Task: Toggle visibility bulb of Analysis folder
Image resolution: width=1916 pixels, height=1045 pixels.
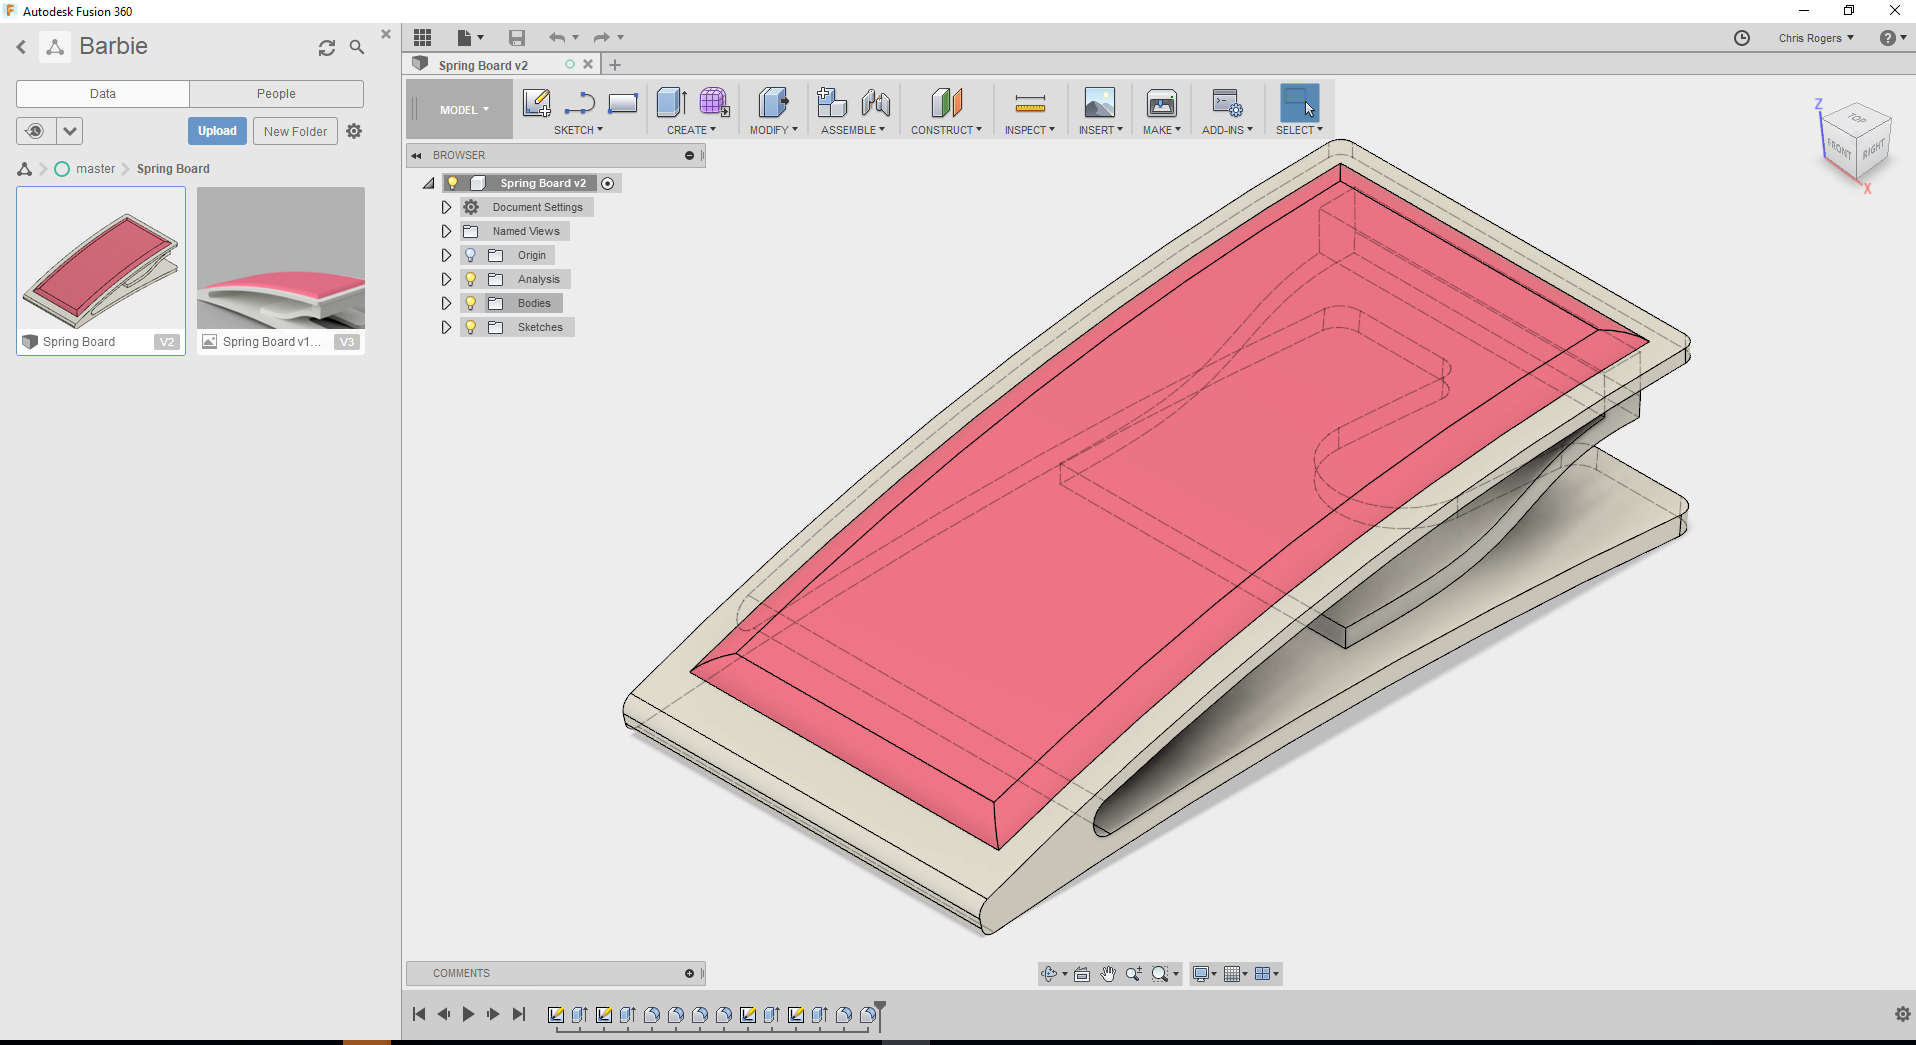Action: tap(470, 279)
